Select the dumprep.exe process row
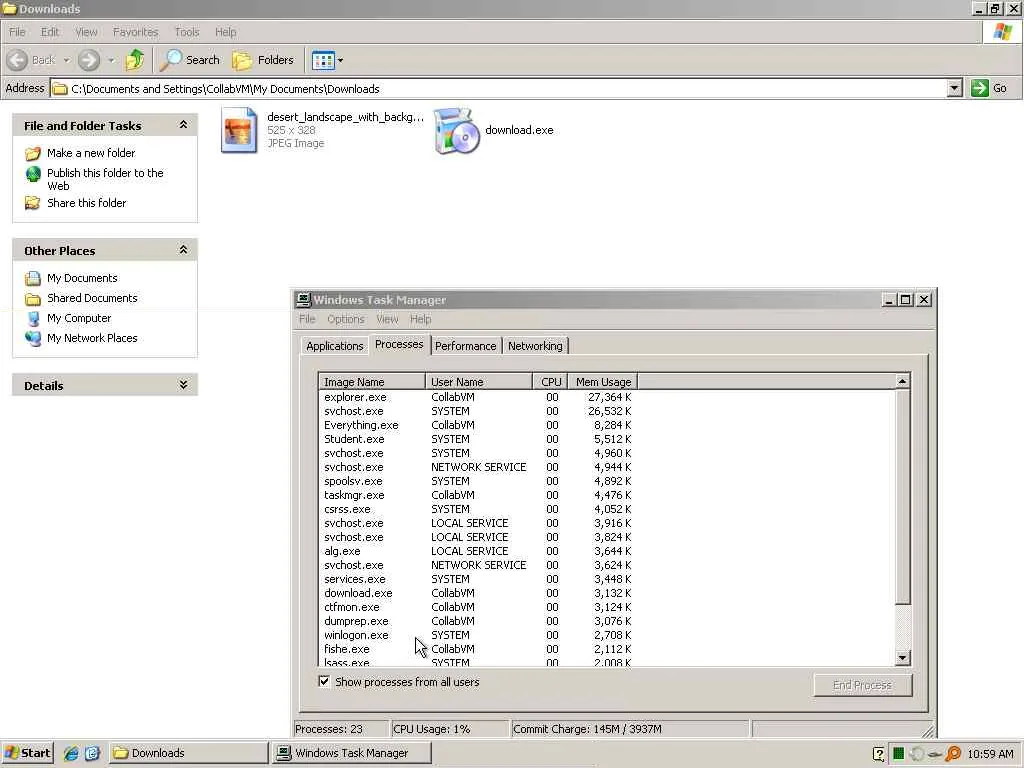This screenshot has height=768, width=1024. [x=607, y=621]
